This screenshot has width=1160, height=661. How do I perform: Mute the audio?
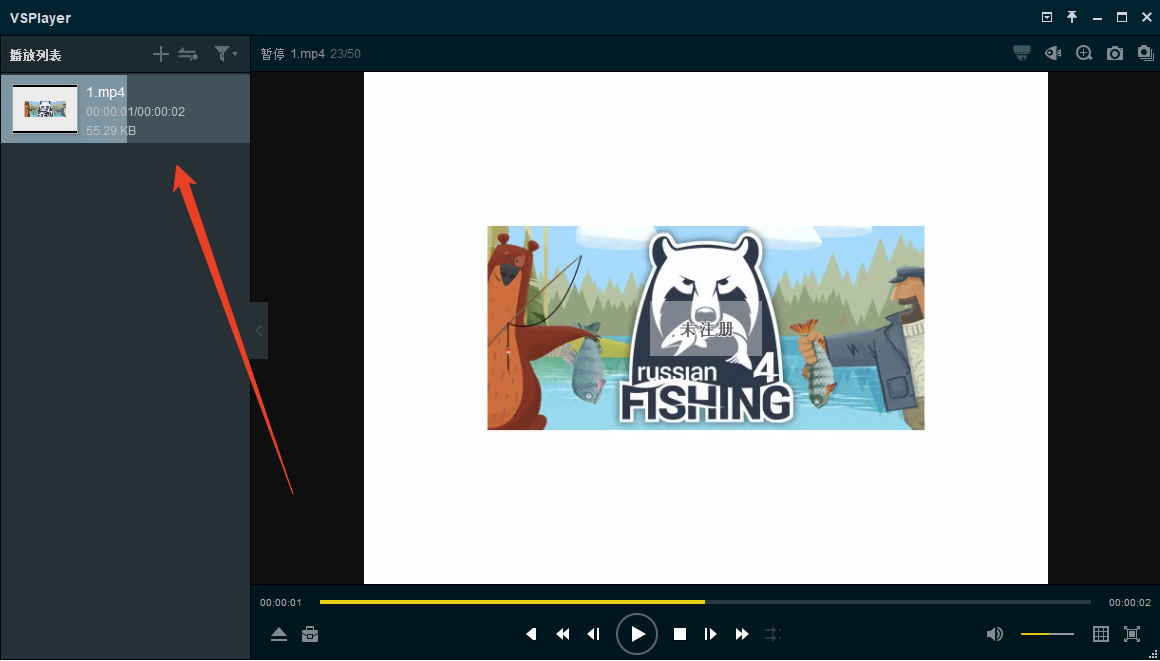coord(995,634)
